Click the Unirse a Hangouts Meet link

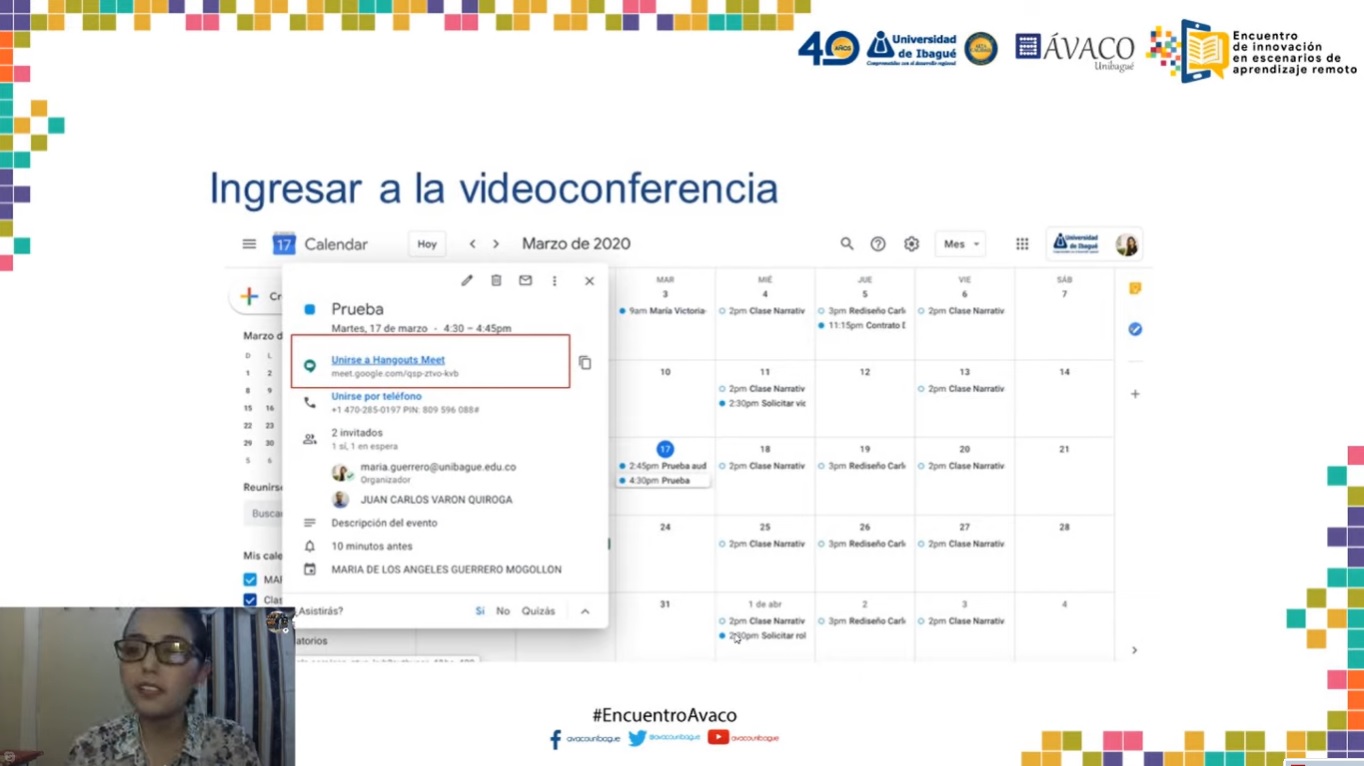(388, 360)
